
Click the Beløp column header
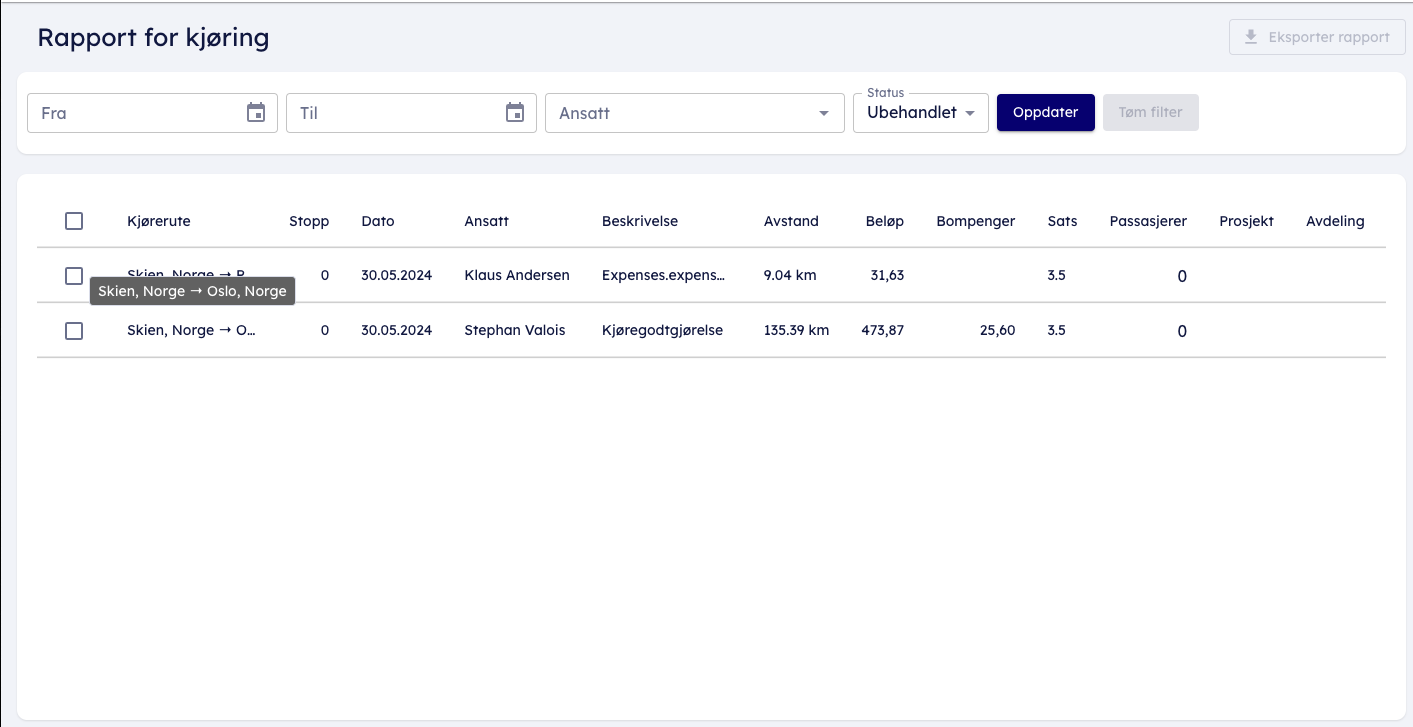point(884,221)
